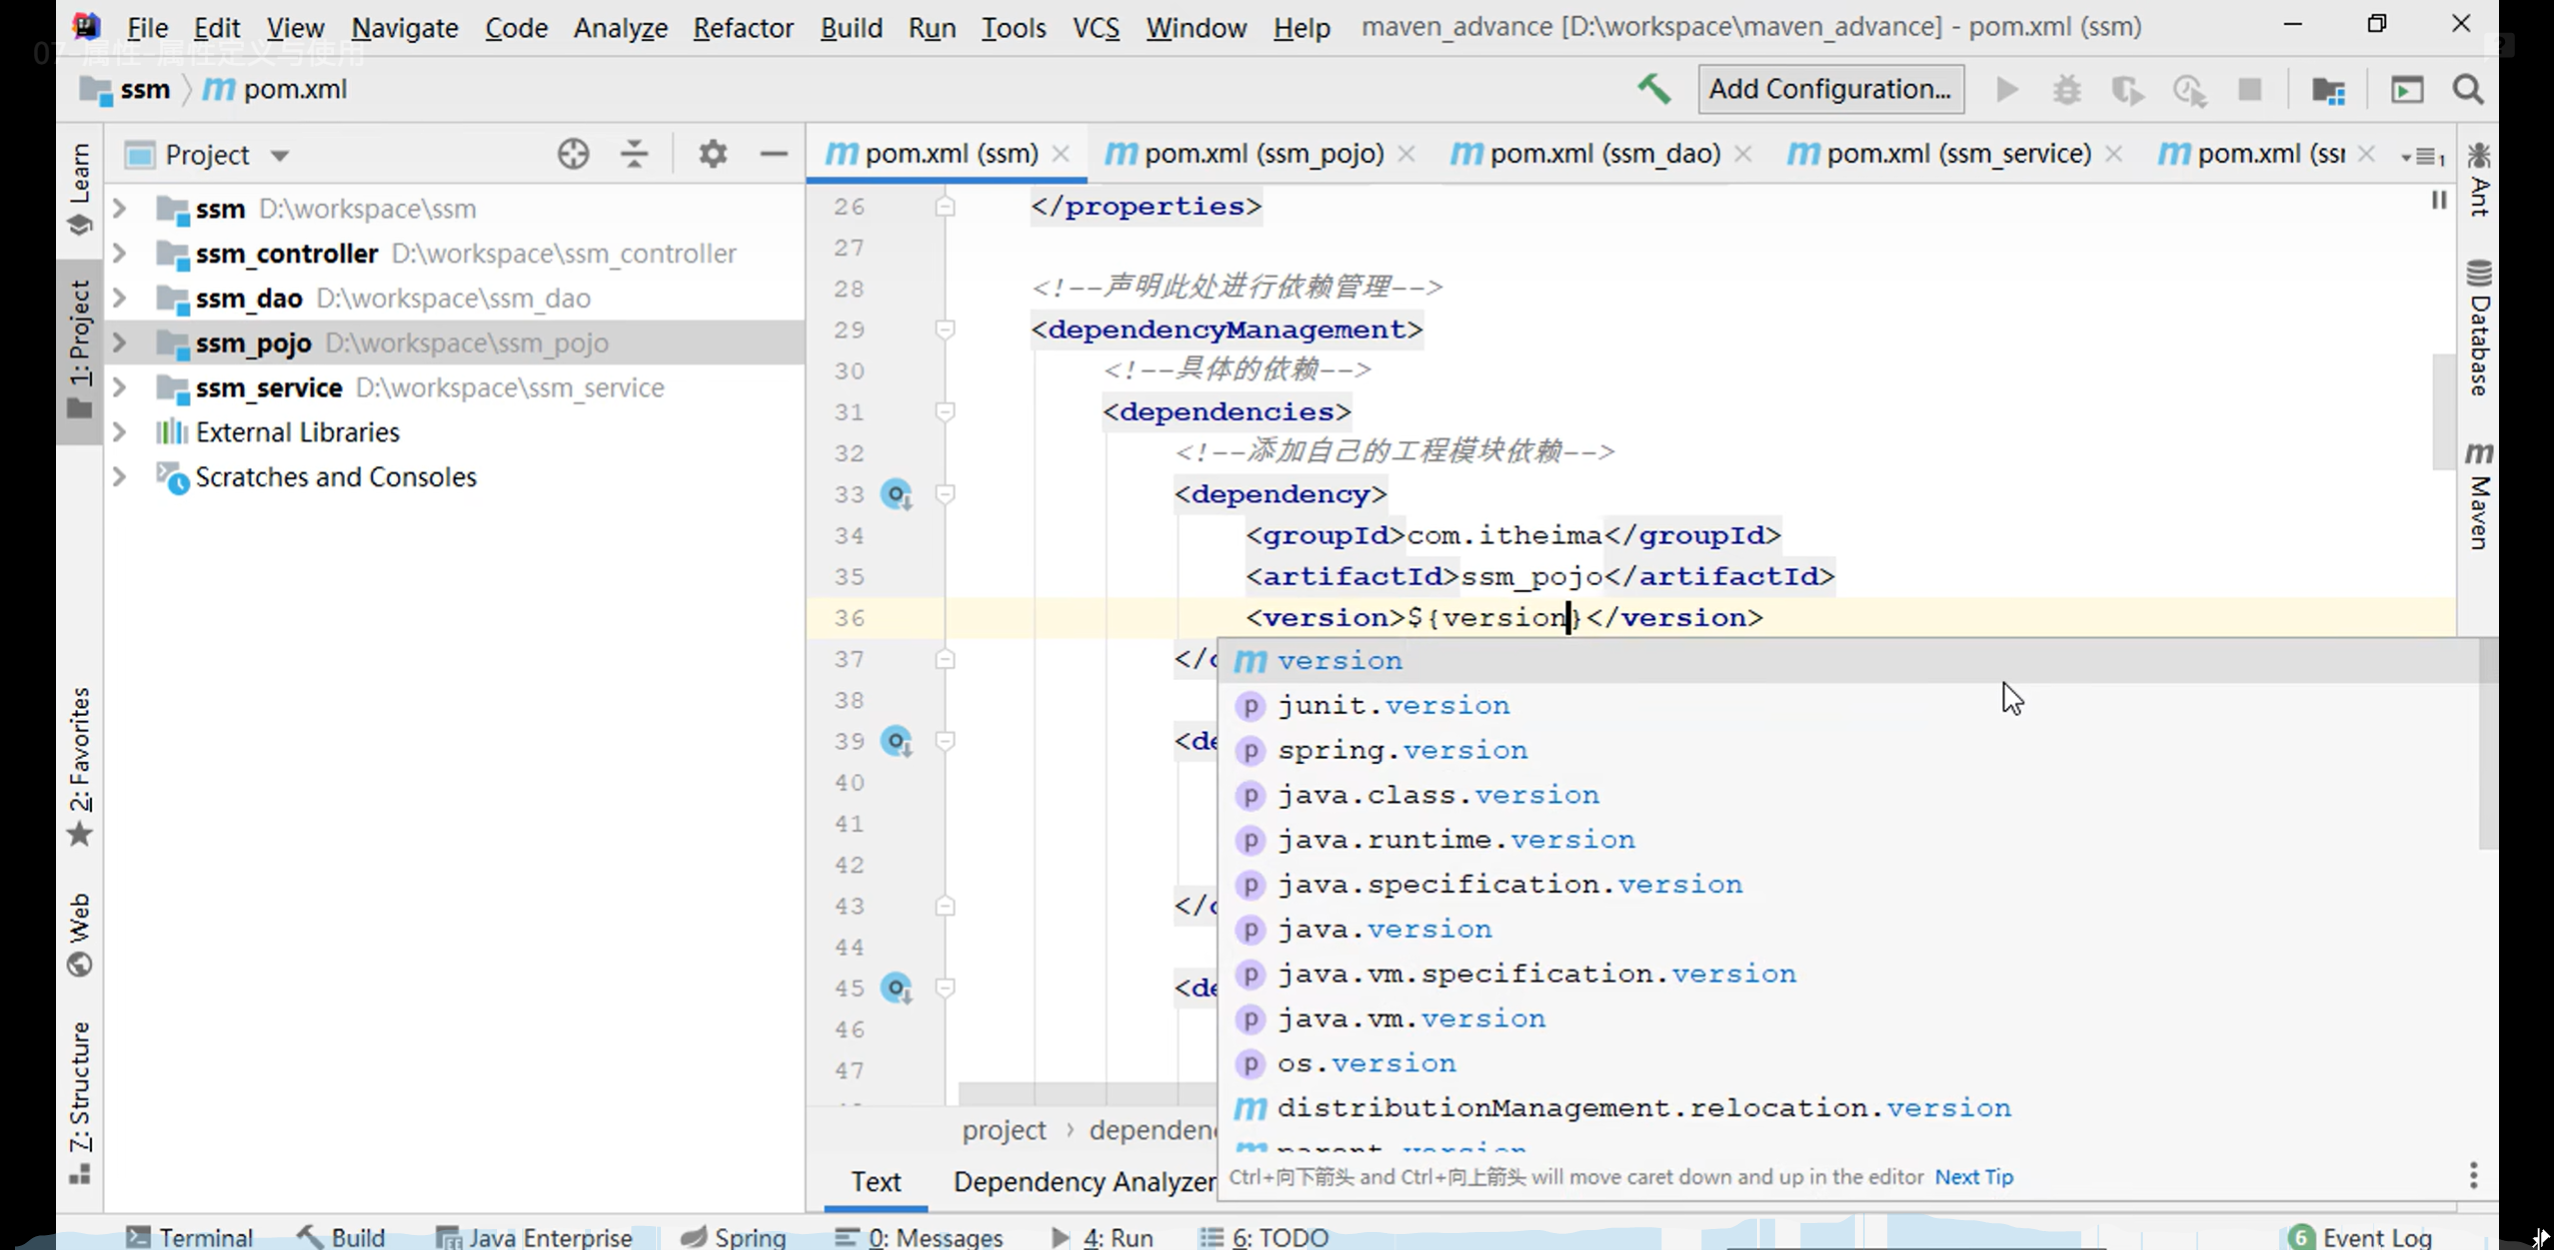Expand External Libraries tree node
This screenshot has height=1250, width=2554.
pyautogui.click(x=120, y=432)
